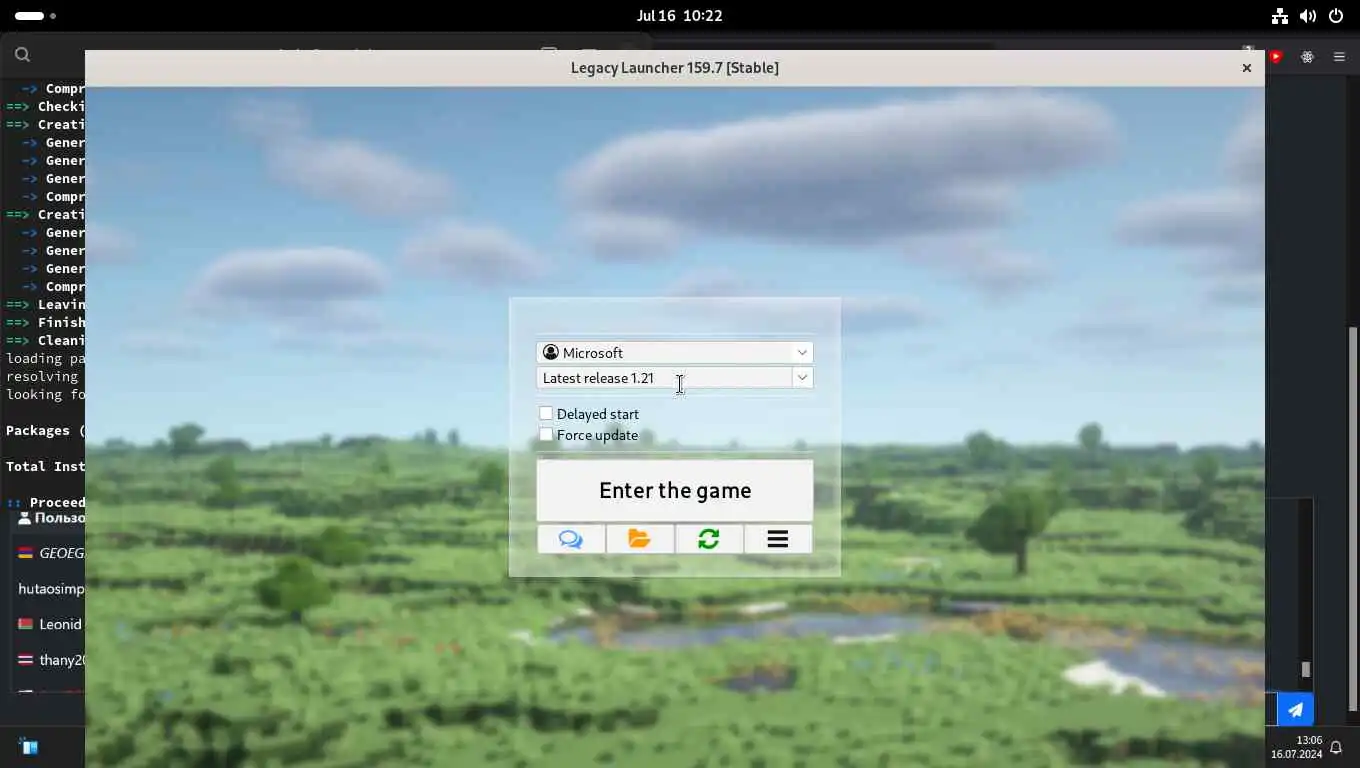Viewport: 1360px width, 768px height.
Task: Open the Jul 16 10:22 clock menu
Action: coord(679,16)
